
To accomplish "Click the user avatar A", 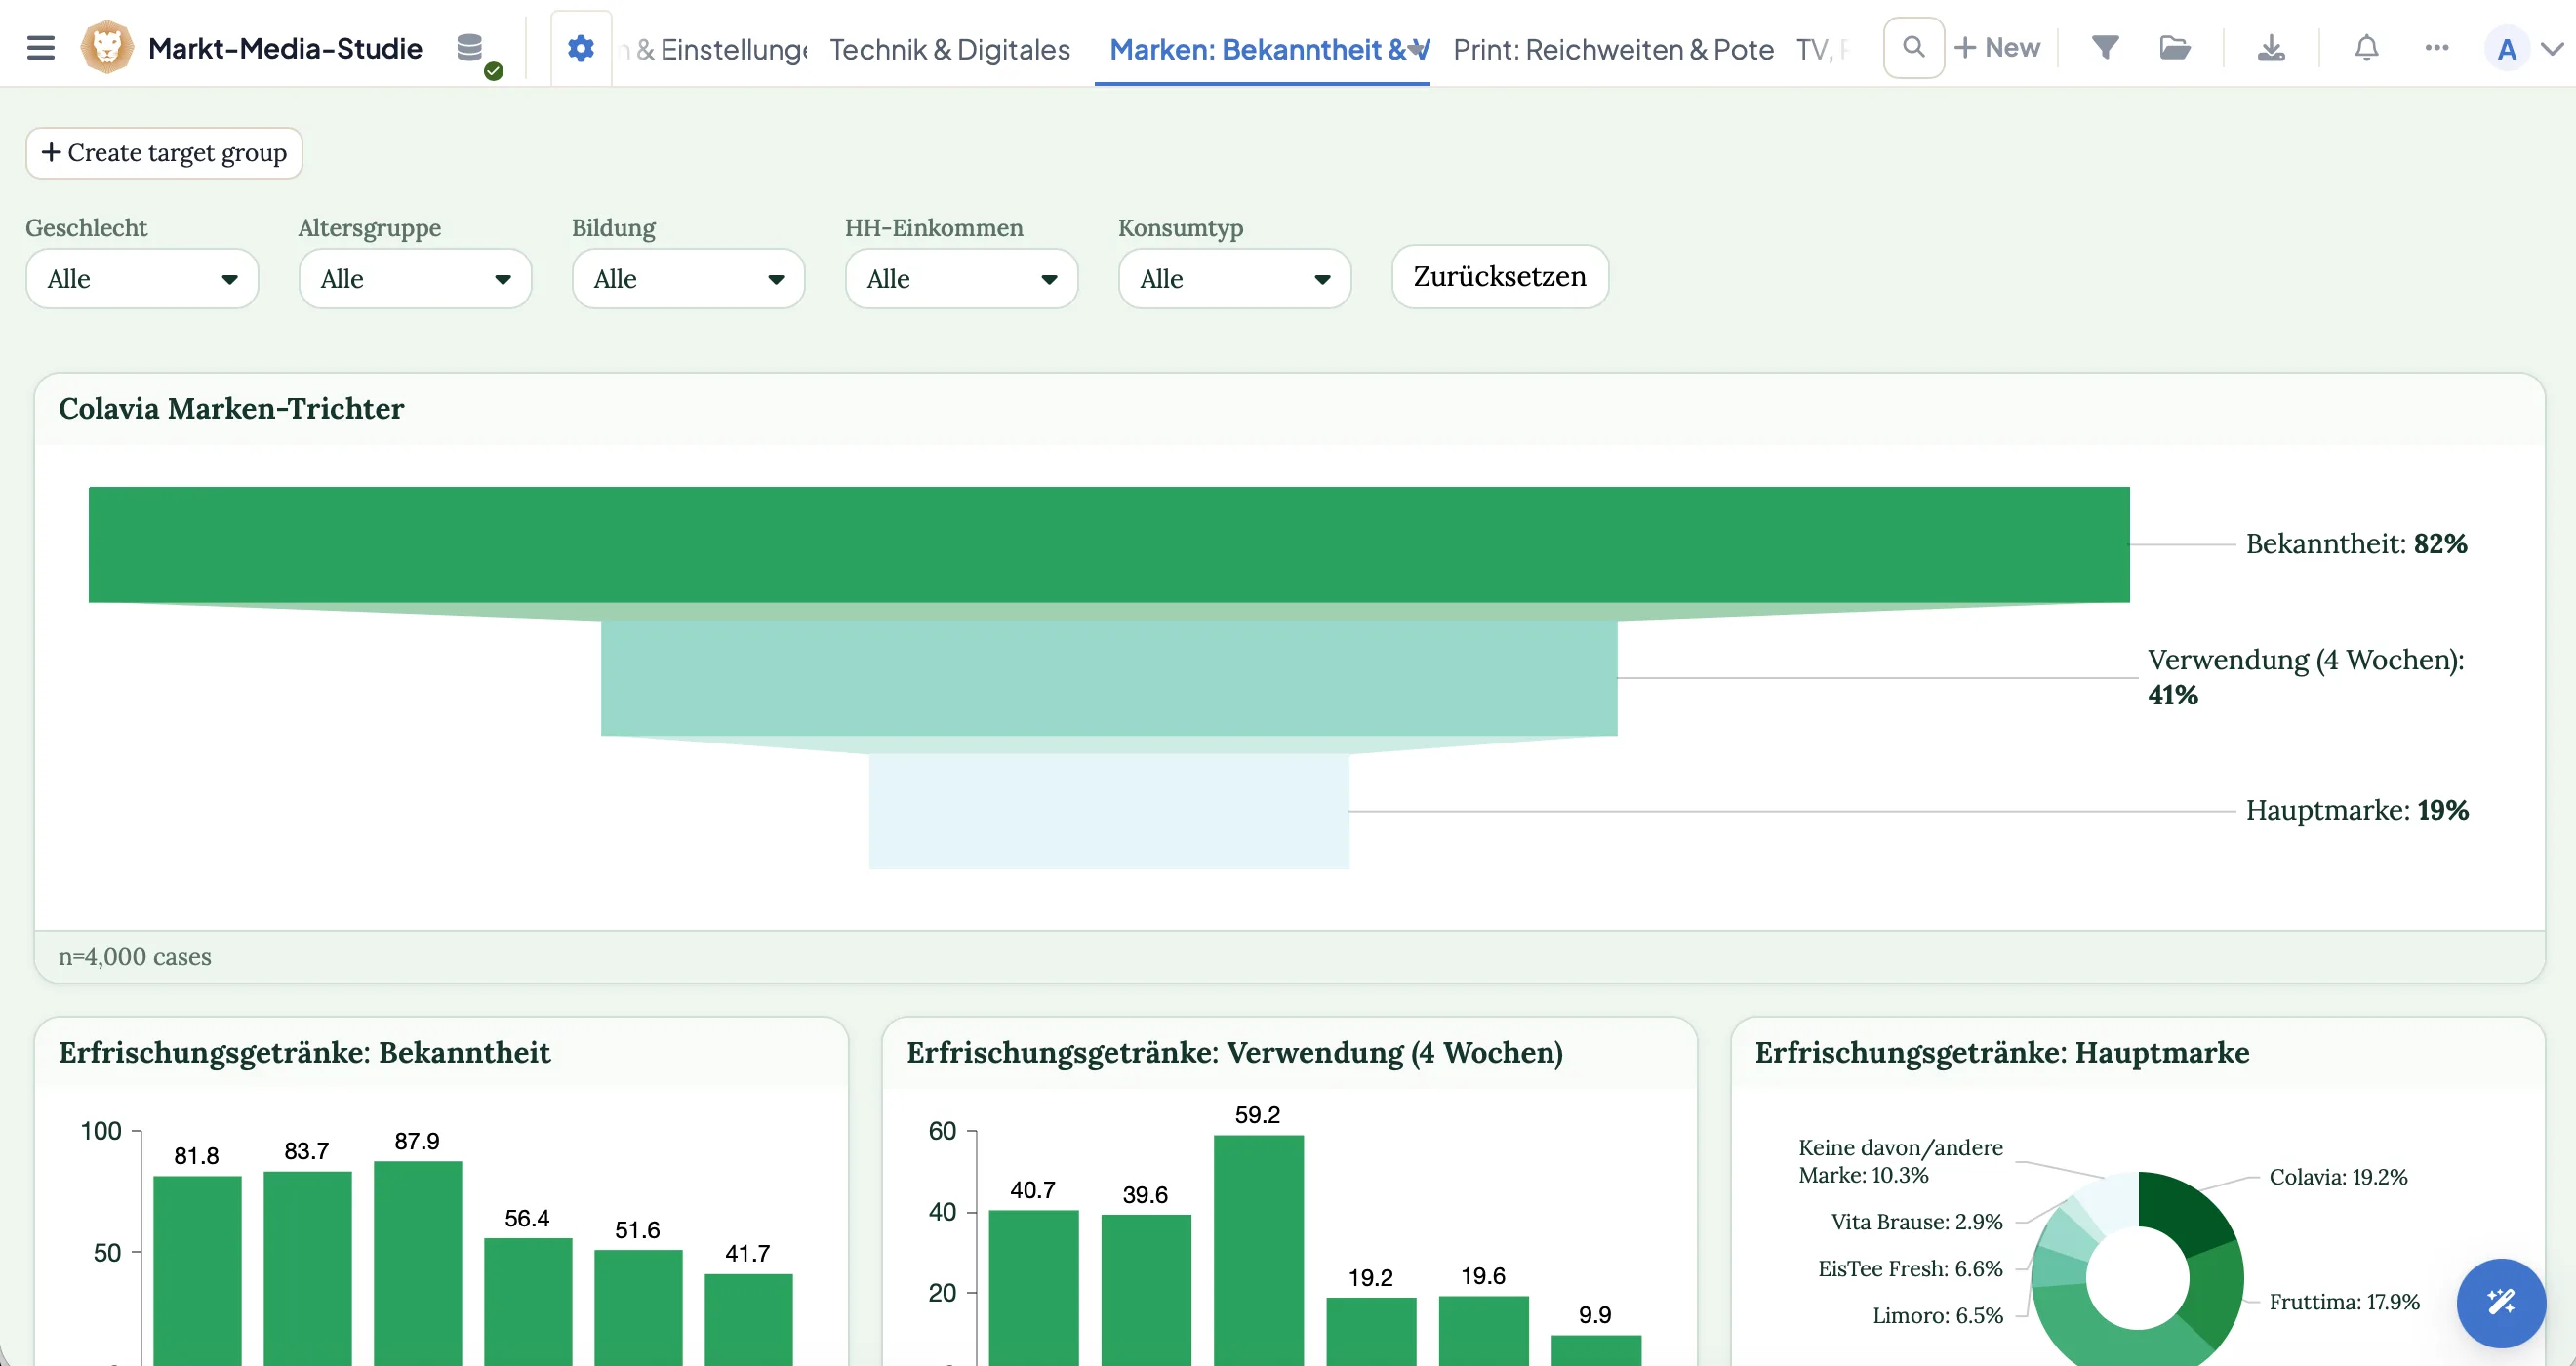I will pyautogui.click(x=2507, y=48).
